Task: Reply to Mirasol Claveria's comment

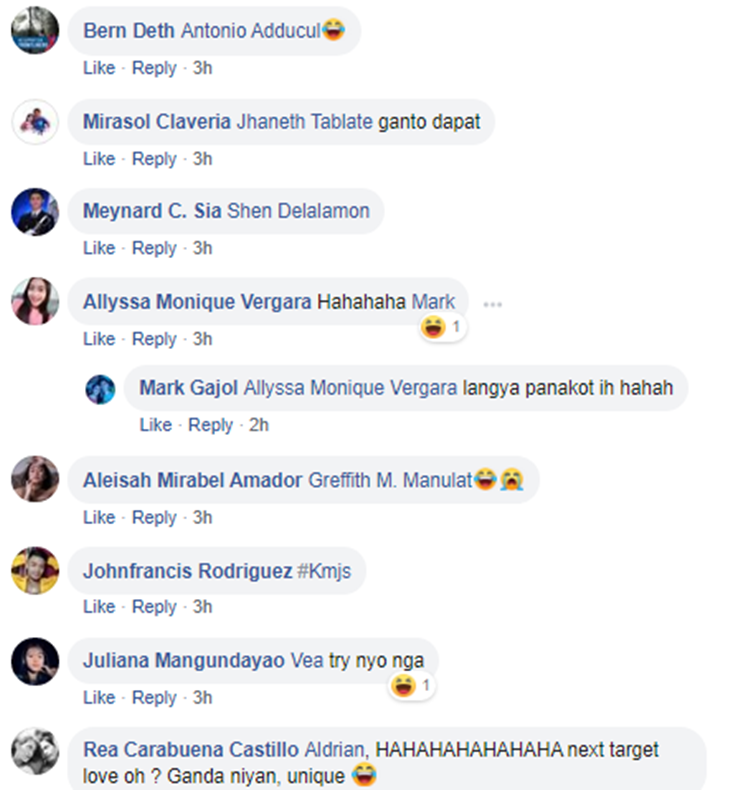Action: click(154, 159)
